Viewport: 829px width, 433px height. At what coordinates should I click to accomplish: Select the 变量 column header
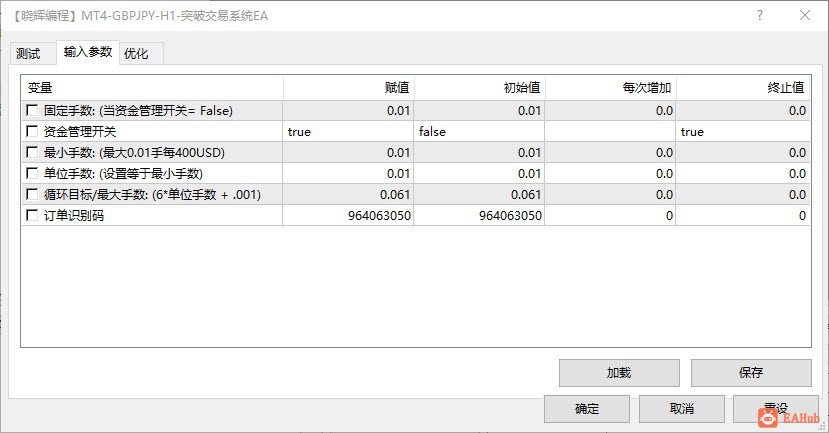click(152, 88)
